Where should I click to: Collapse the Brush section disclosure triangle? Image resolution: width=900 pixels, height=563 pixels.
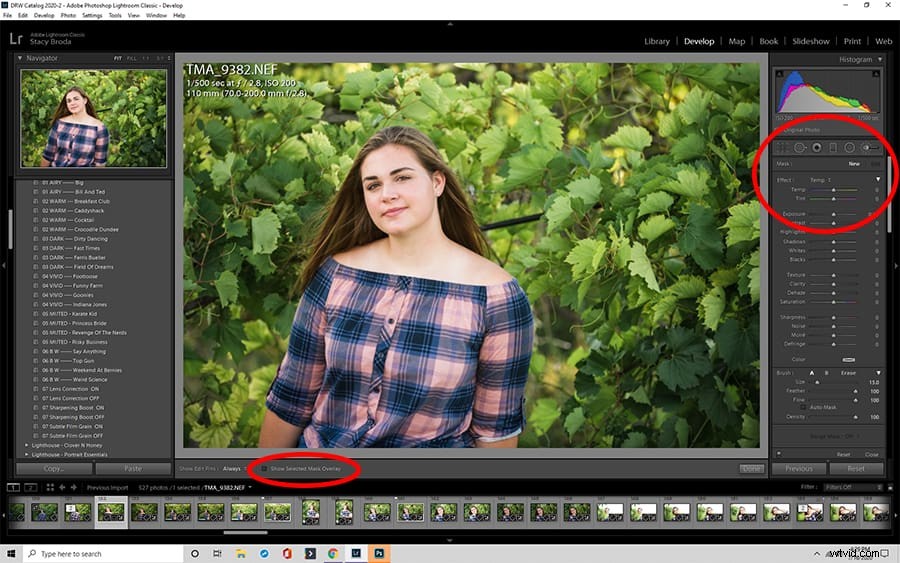tap(878, 373)
